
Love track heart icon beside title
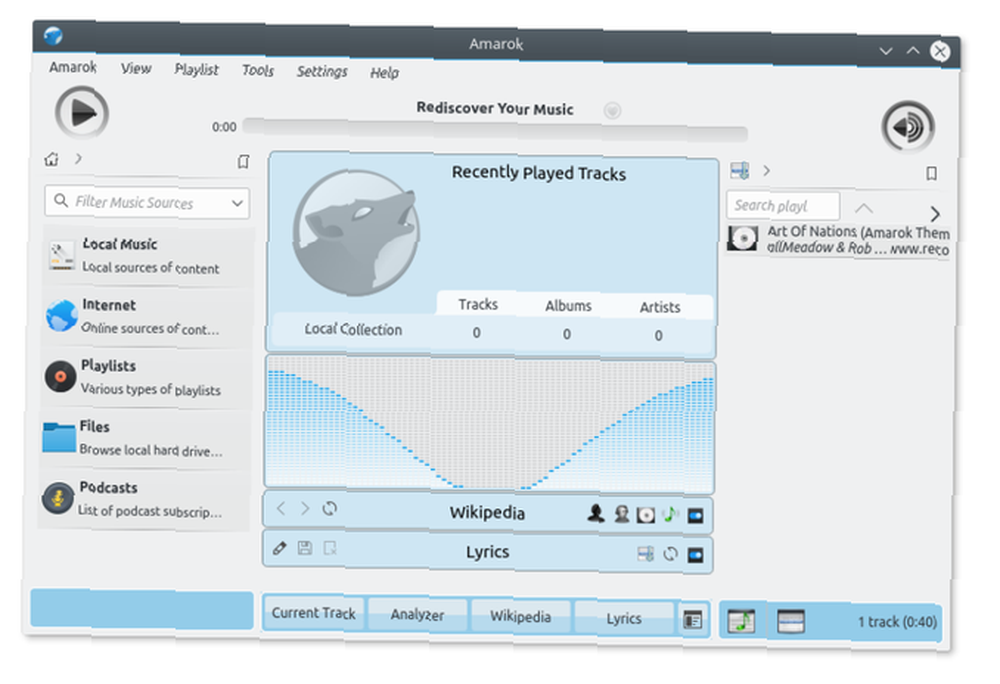[612, 111]
